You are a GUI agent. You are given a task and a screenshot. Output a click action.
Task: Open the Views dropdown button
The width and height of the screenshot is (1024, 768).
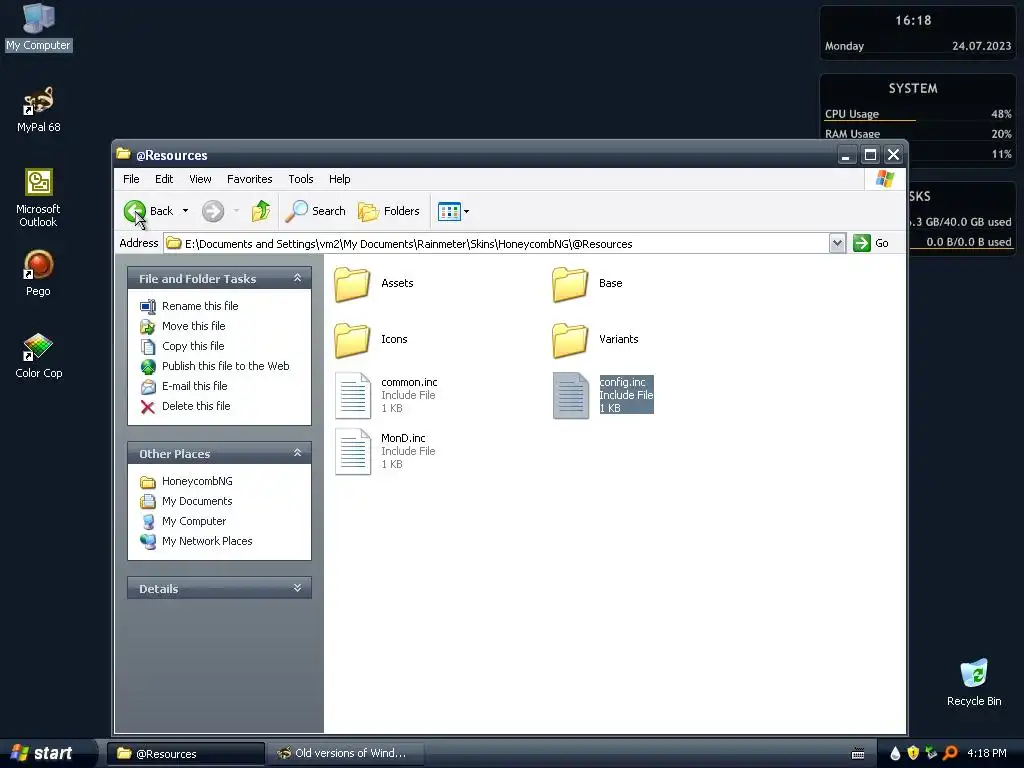454,212
